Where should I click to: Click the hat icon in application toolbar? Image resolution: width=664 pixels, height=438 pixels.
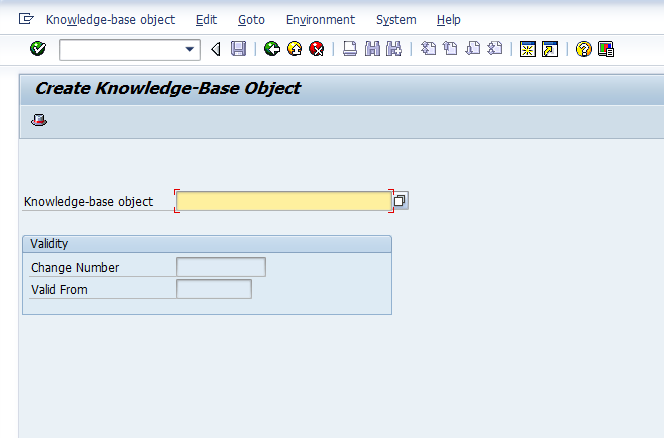pyautogui.click(x=39, y=121)
